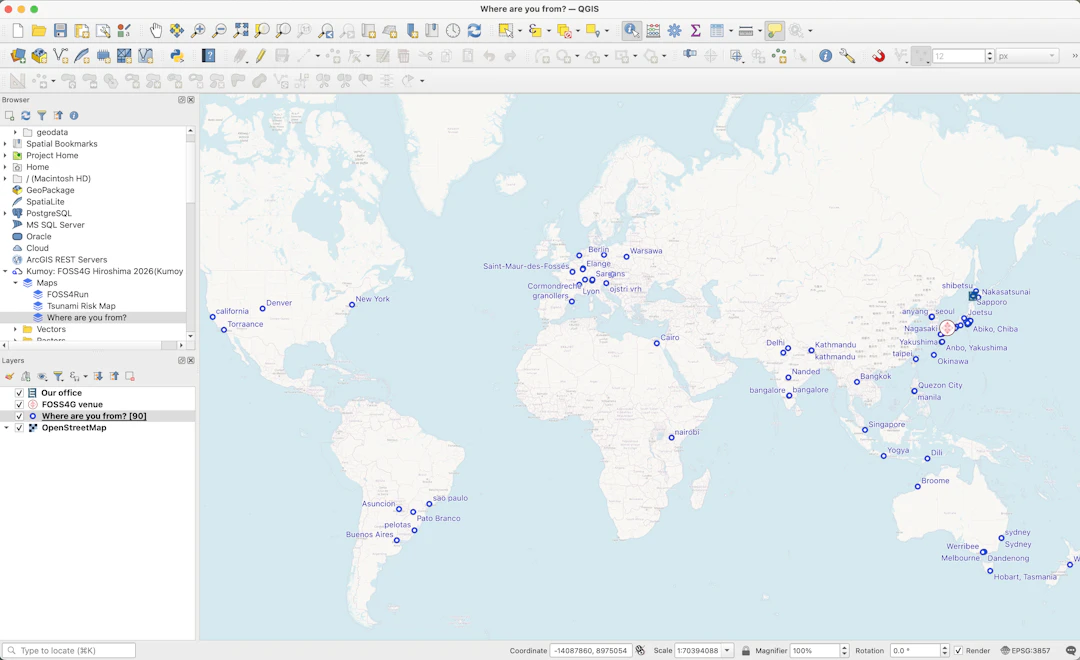Open a project with the folder icon
Image resolution: width=1080 pixels, height=660 pixels.
tap(39, 30)
